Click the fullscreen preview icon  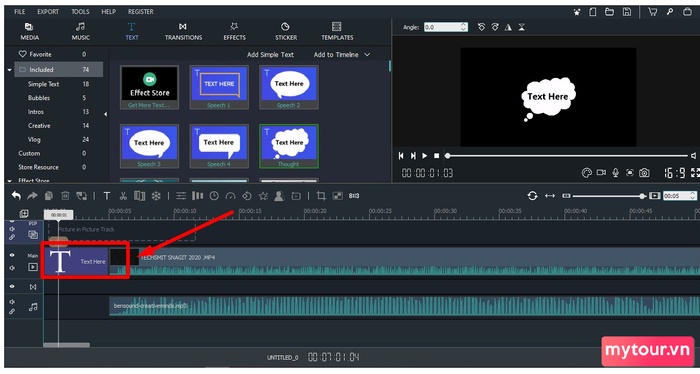695,173
